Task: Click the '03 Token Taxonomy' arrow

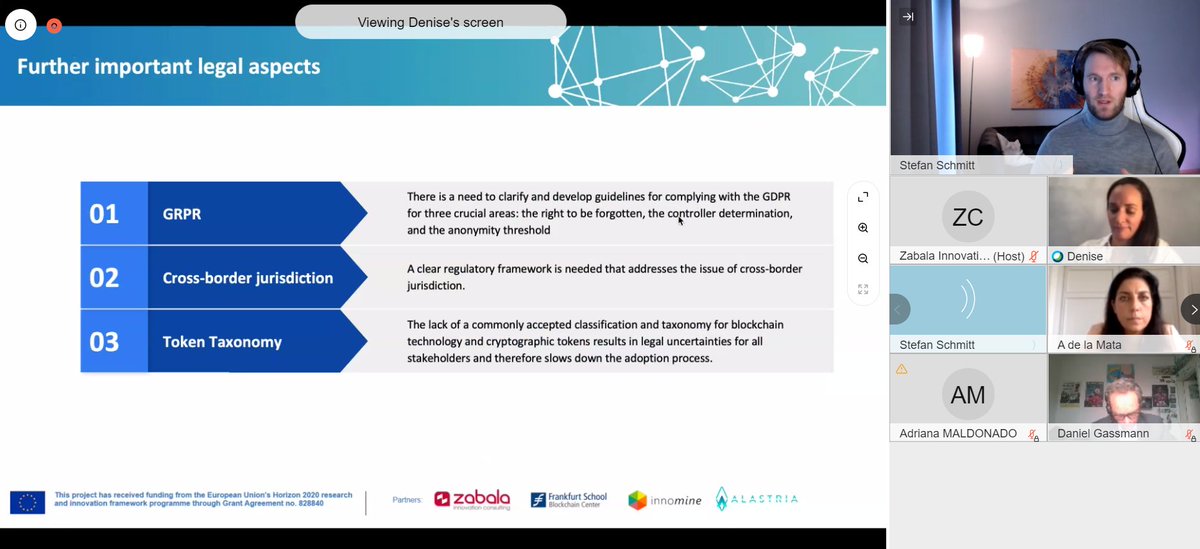Action: coord(224,341)
